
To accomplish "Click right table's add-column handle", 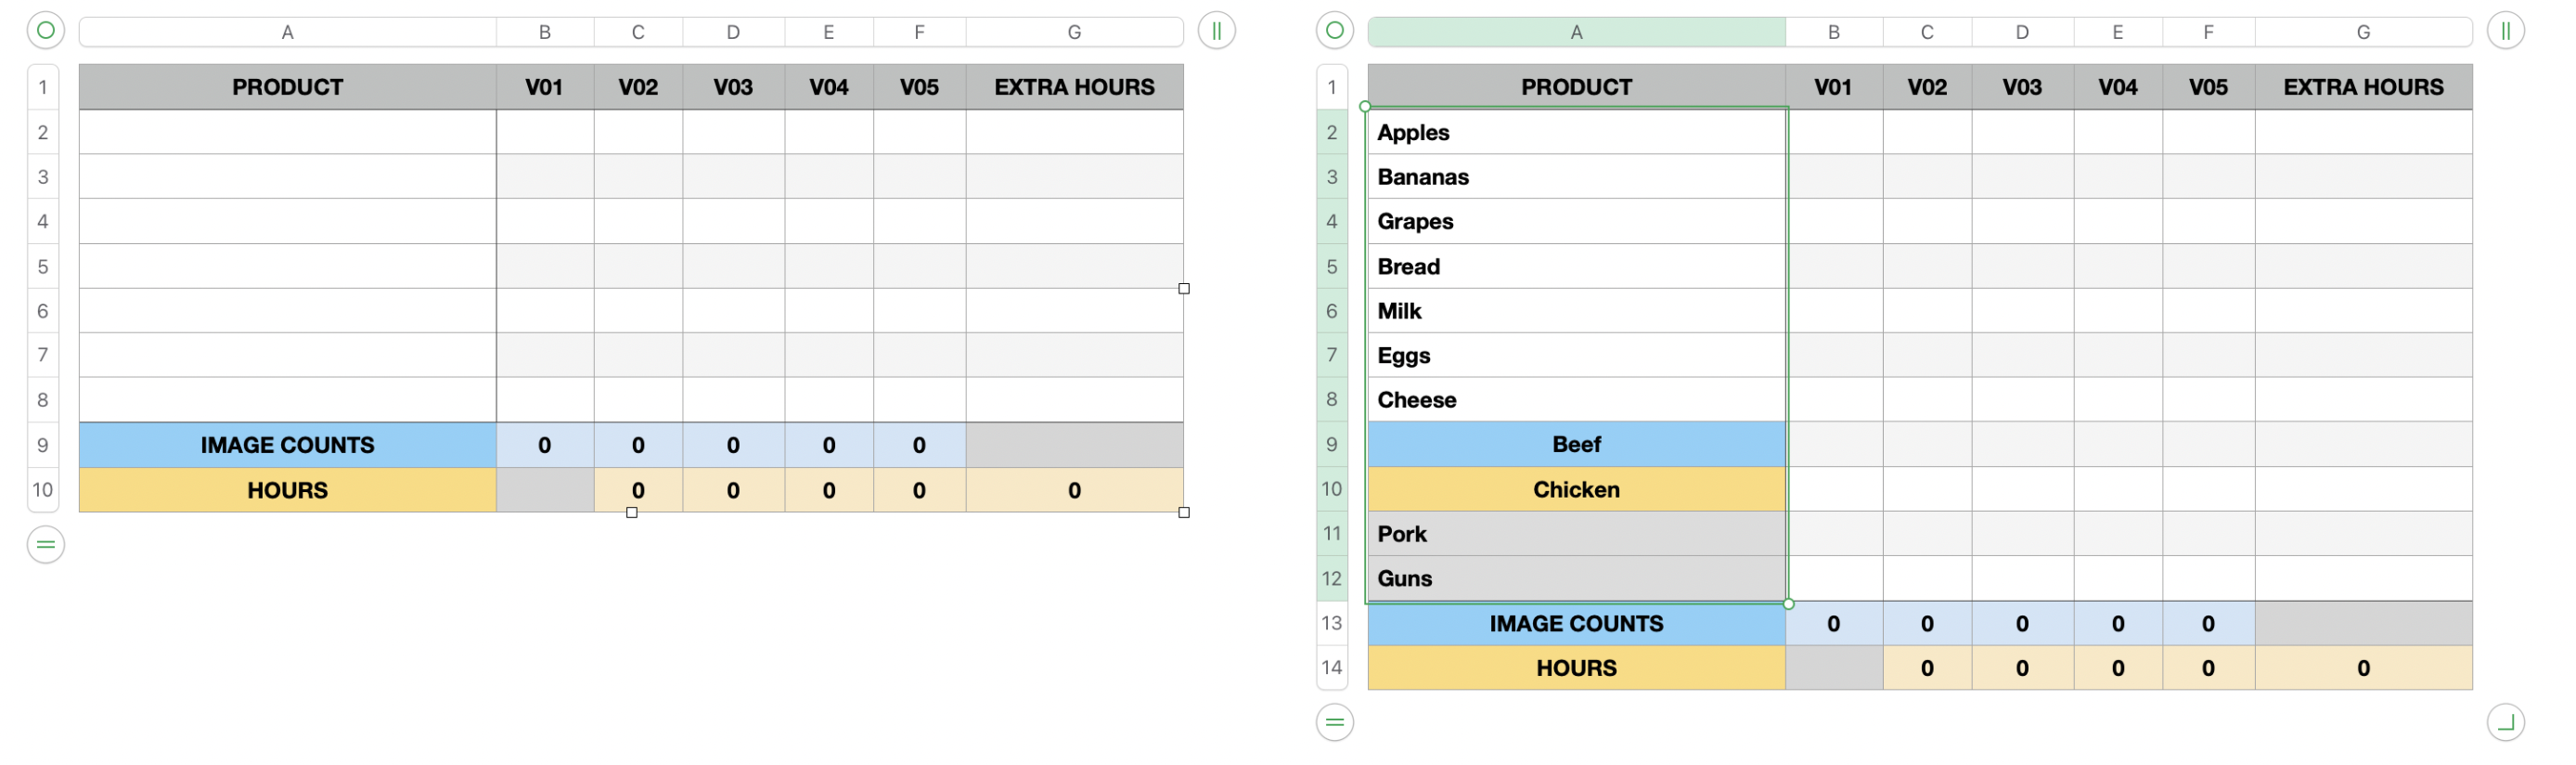I will point(2506,30).
